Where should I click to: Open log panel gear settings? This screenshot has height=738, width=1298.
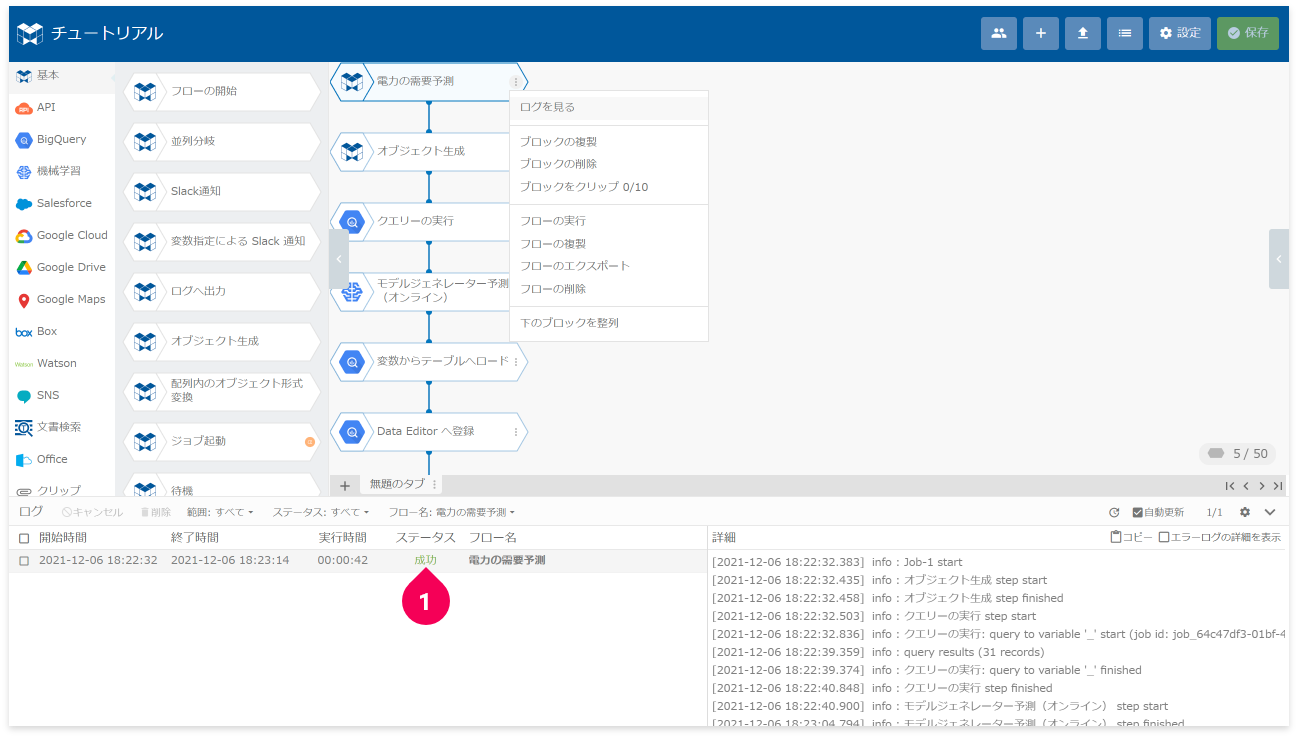(x=1245, y=512)
